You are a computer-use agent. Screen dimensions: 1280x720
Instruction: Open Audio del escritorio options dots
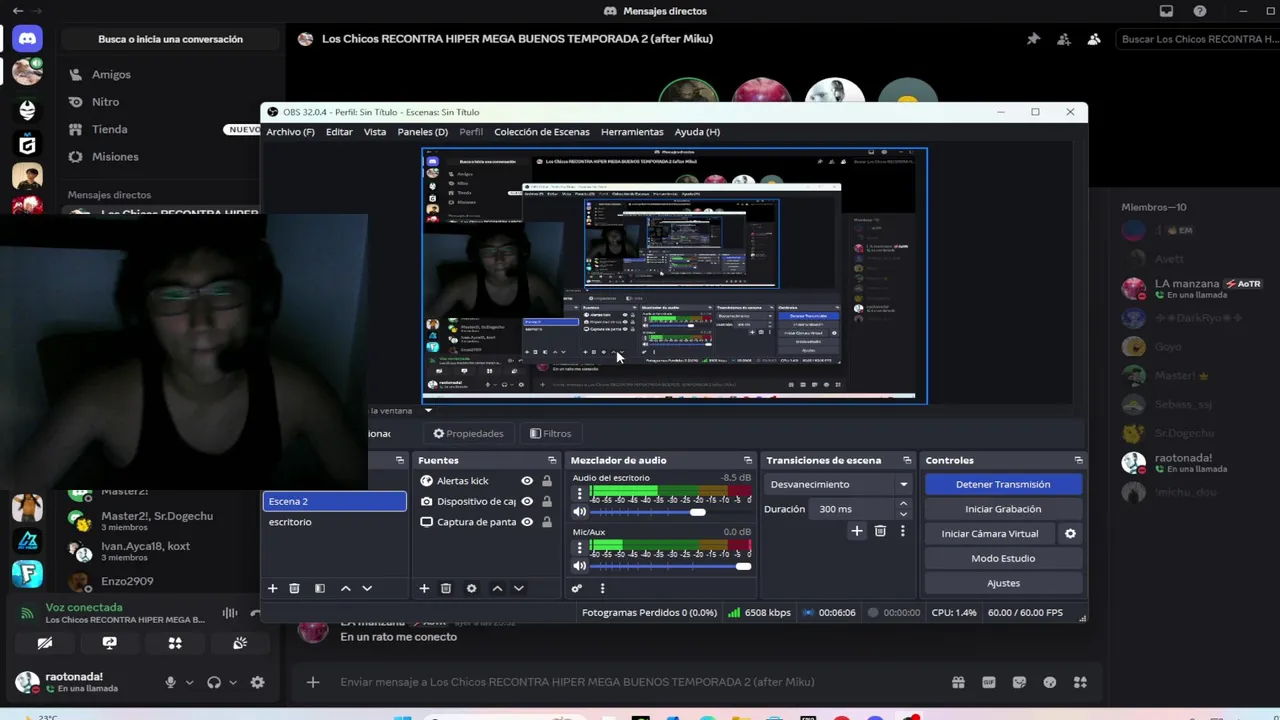(579, 494)
